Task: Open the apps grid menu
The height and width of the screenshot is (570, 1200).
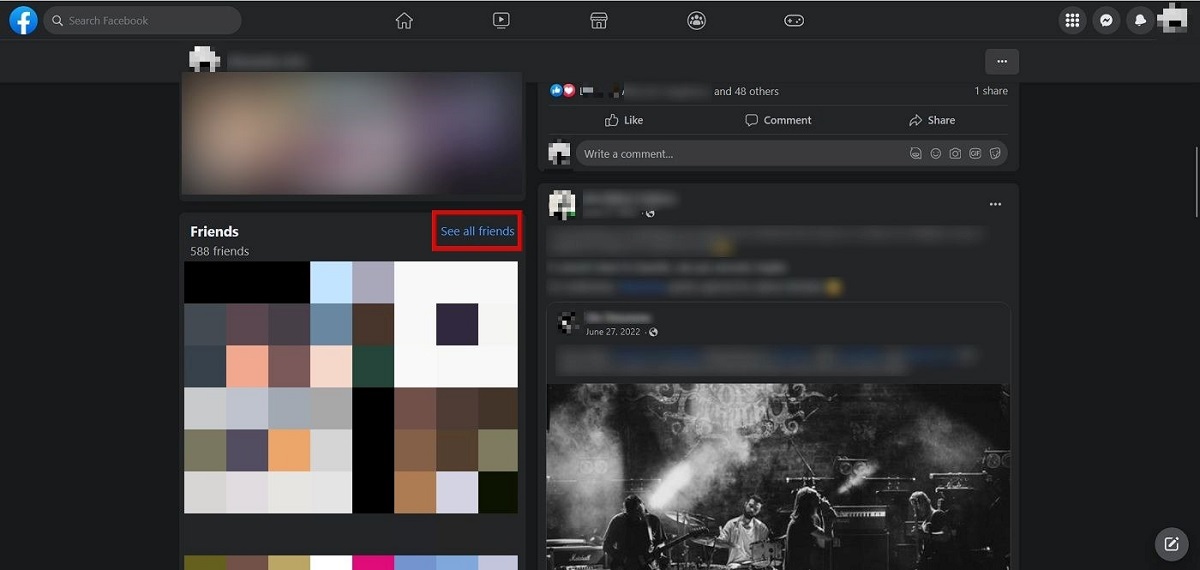Action: point(1073,20)
